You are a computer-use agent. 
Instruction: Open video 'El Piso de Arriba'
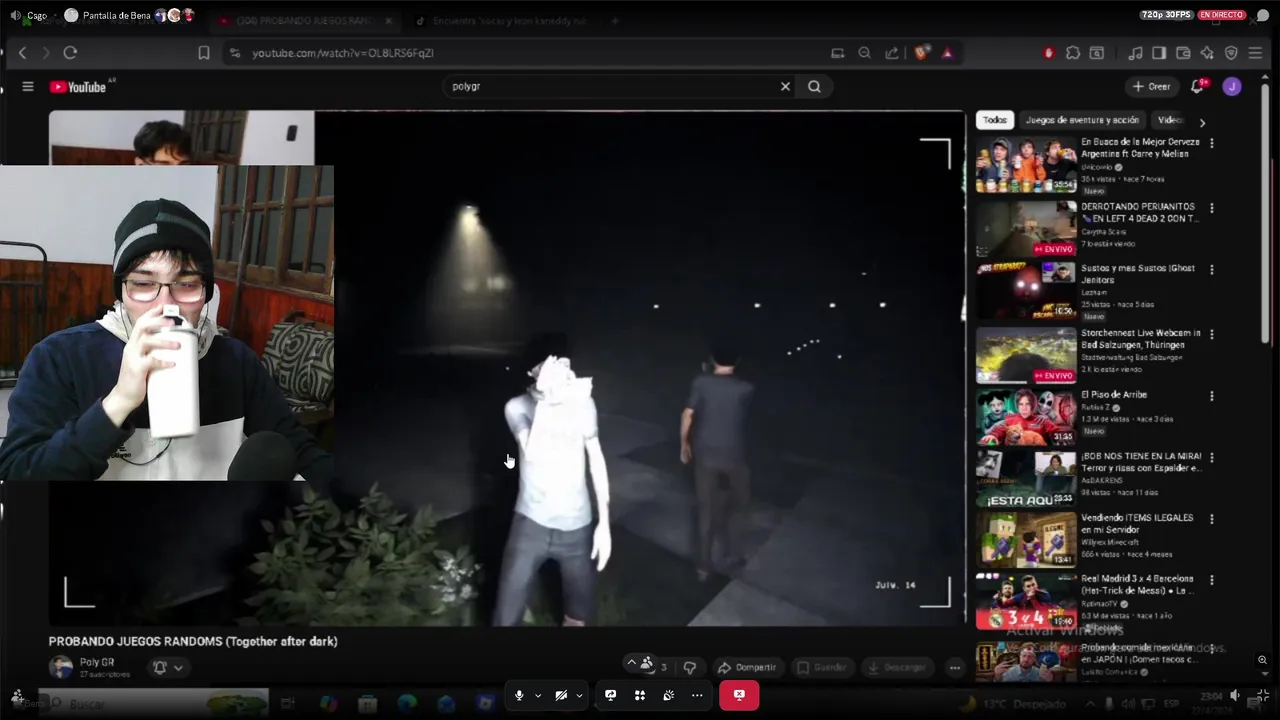point(1114,395)
